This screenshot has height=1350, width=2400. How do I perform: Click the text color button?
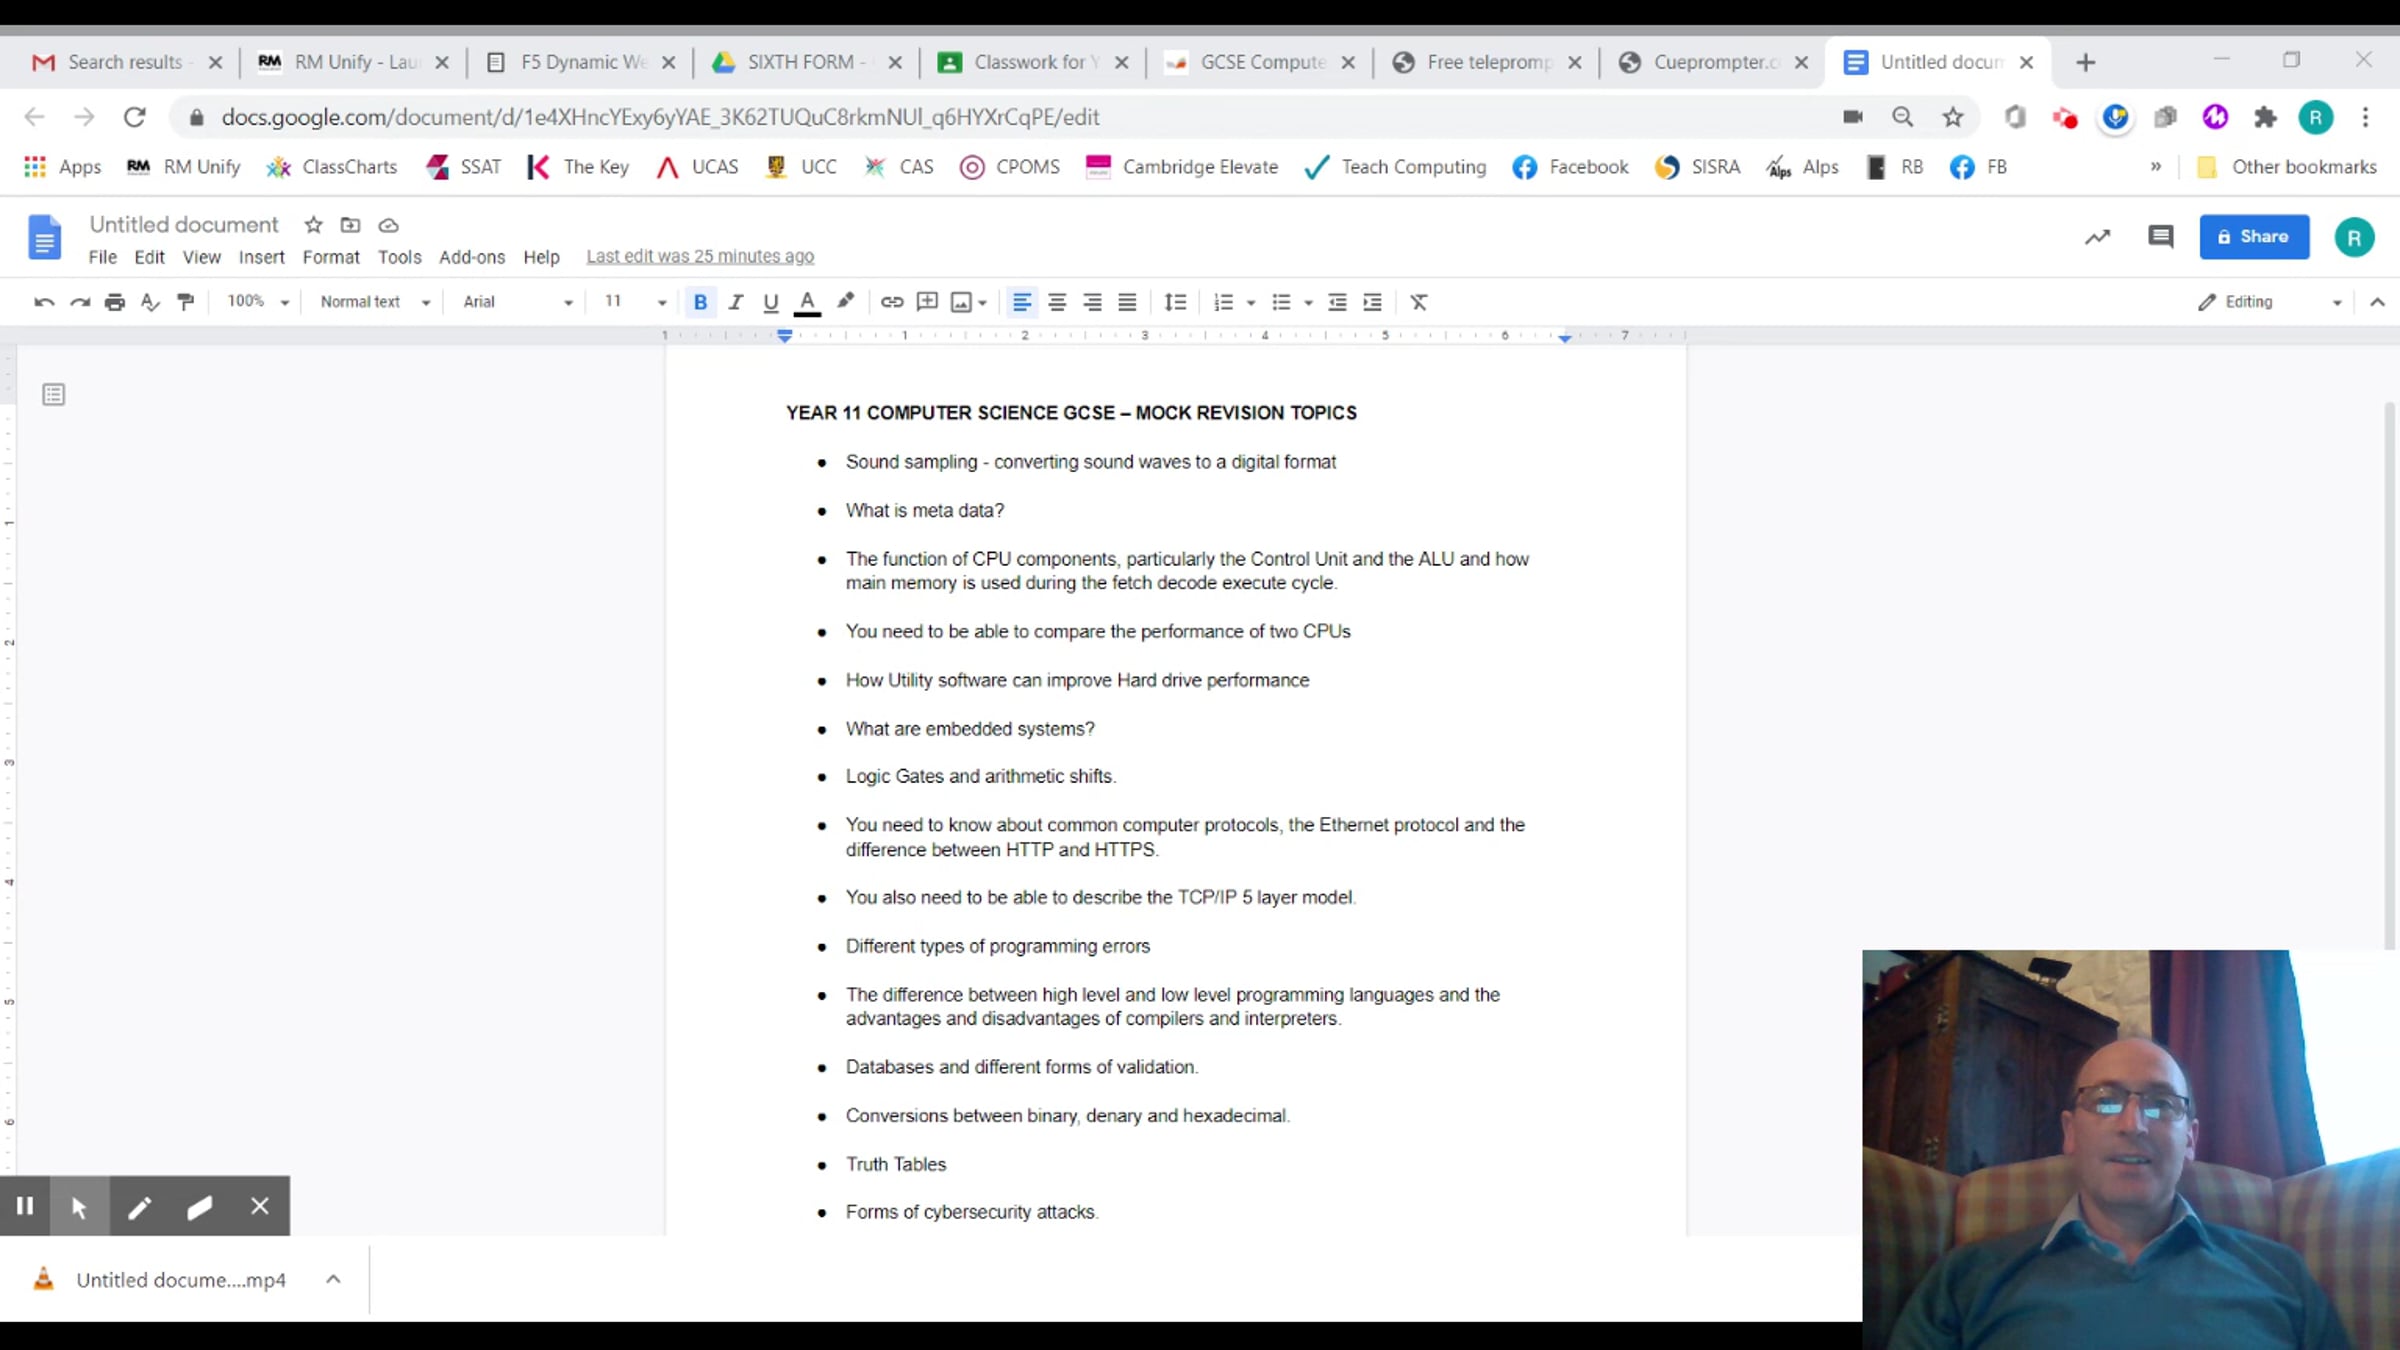[807, 302]
